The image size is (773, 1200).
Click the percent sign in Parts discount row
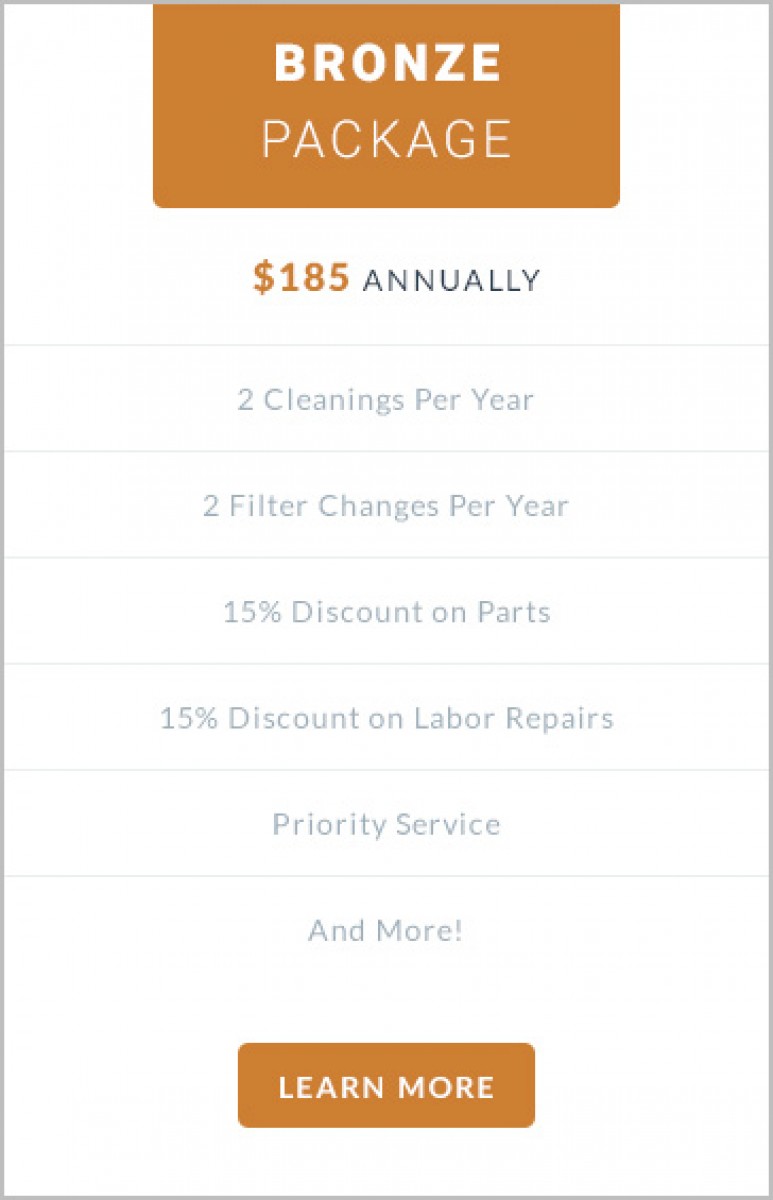click(272, 612)
